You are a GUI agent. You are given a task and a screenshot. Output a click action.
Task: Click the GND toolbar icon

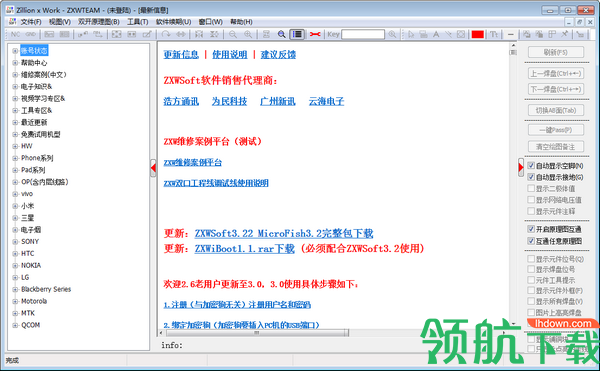pos(31,34)
